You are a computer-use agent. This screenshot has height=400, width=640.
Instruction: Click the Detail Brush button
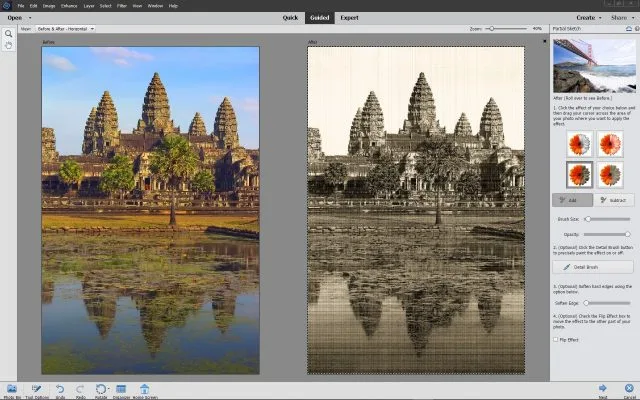point(593,267)
